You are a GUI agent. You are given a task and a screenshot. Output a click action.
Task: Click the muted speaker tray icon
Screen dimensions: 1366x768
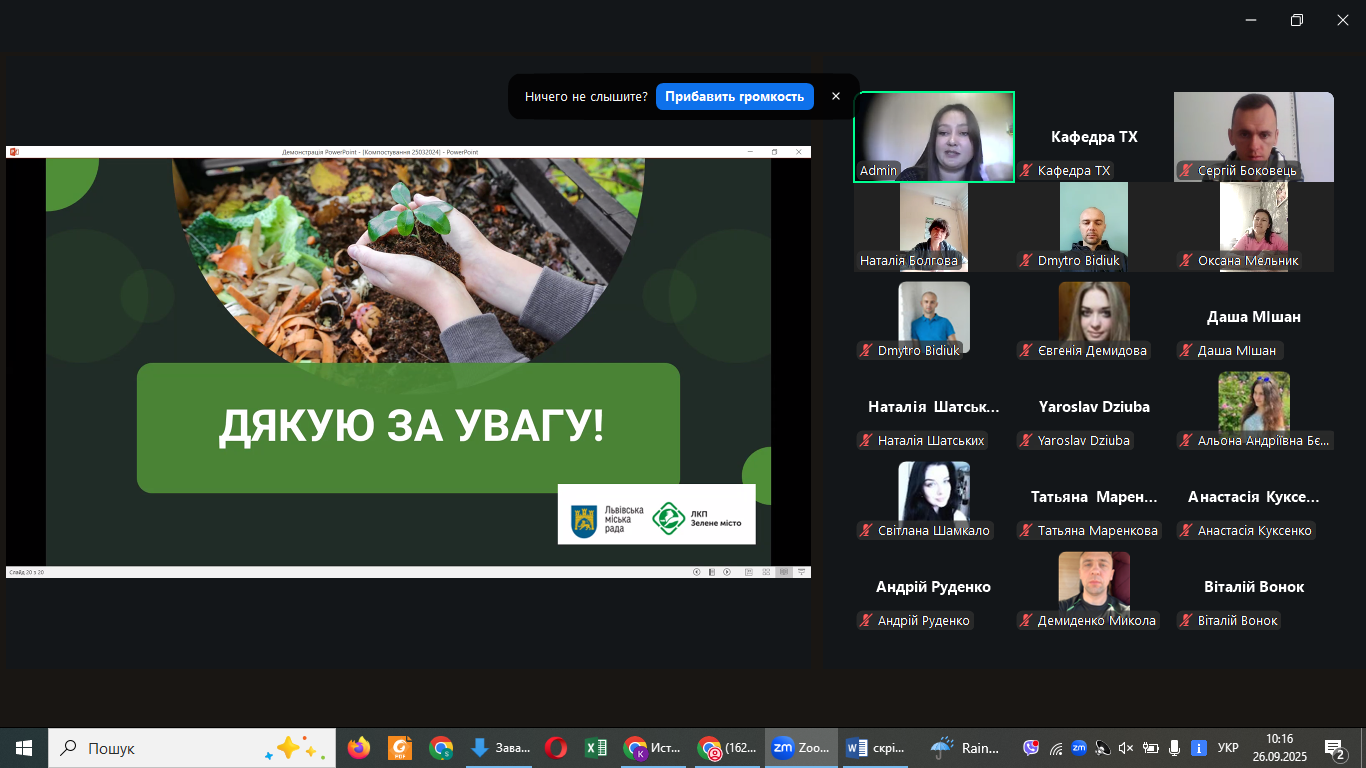[x=1126, y=748]
